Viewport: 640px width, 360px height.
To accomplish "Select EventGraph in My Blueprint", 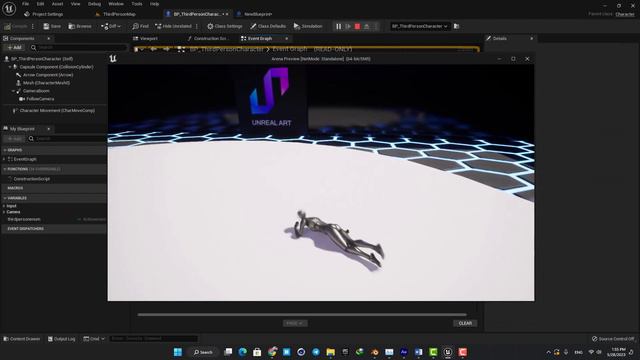I will click(25, 159).
